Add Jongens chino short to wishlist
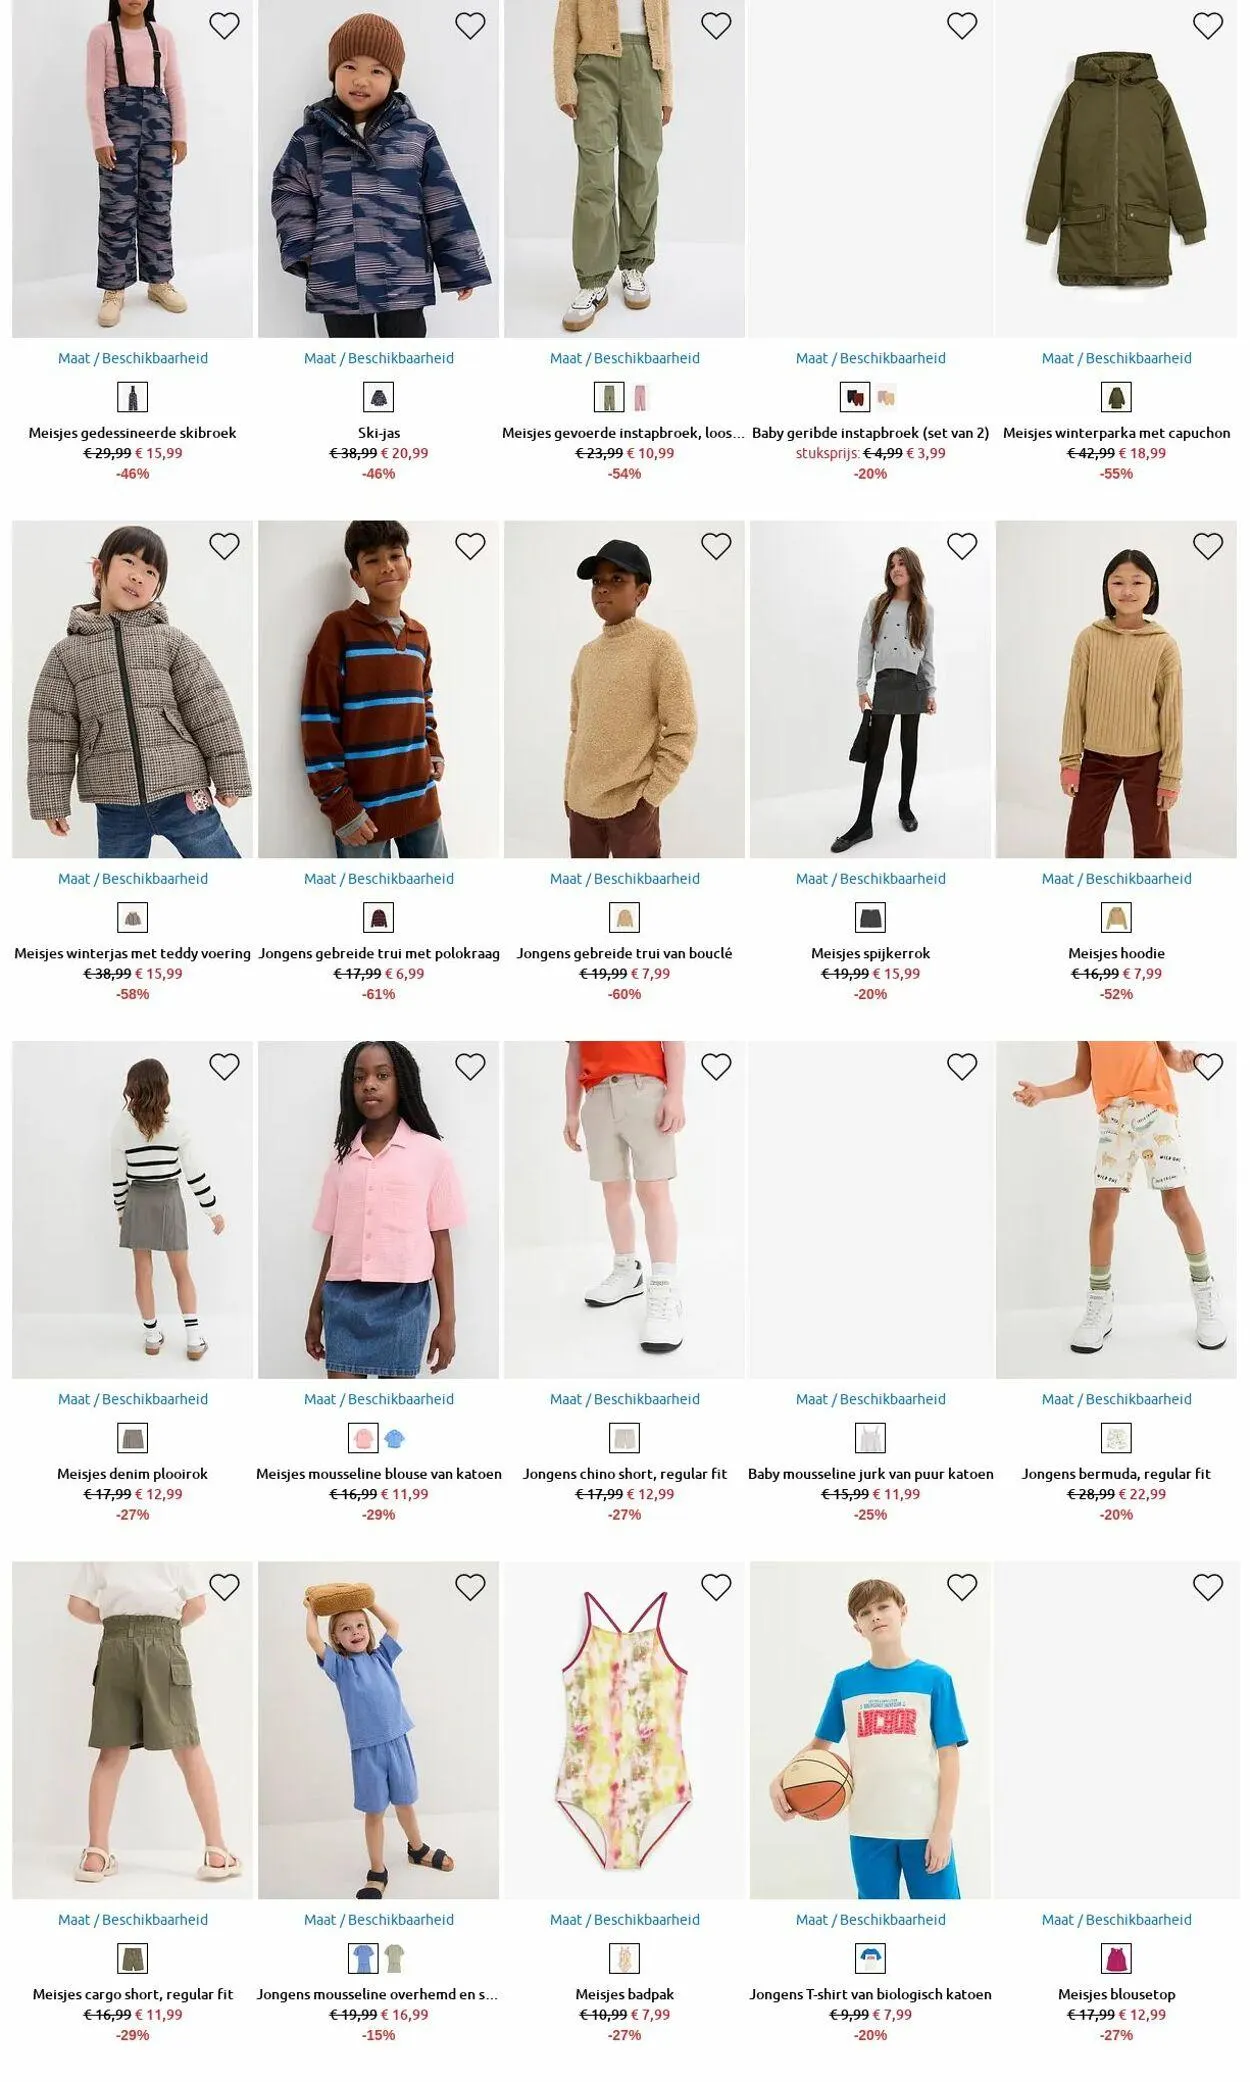 (716, 1067)
